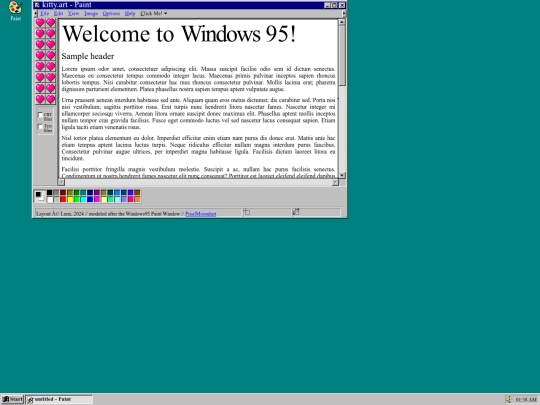Viewport: 540px width, 405px height.
Task: Click the foreground/background color indicator box
Action: (40, 196)
